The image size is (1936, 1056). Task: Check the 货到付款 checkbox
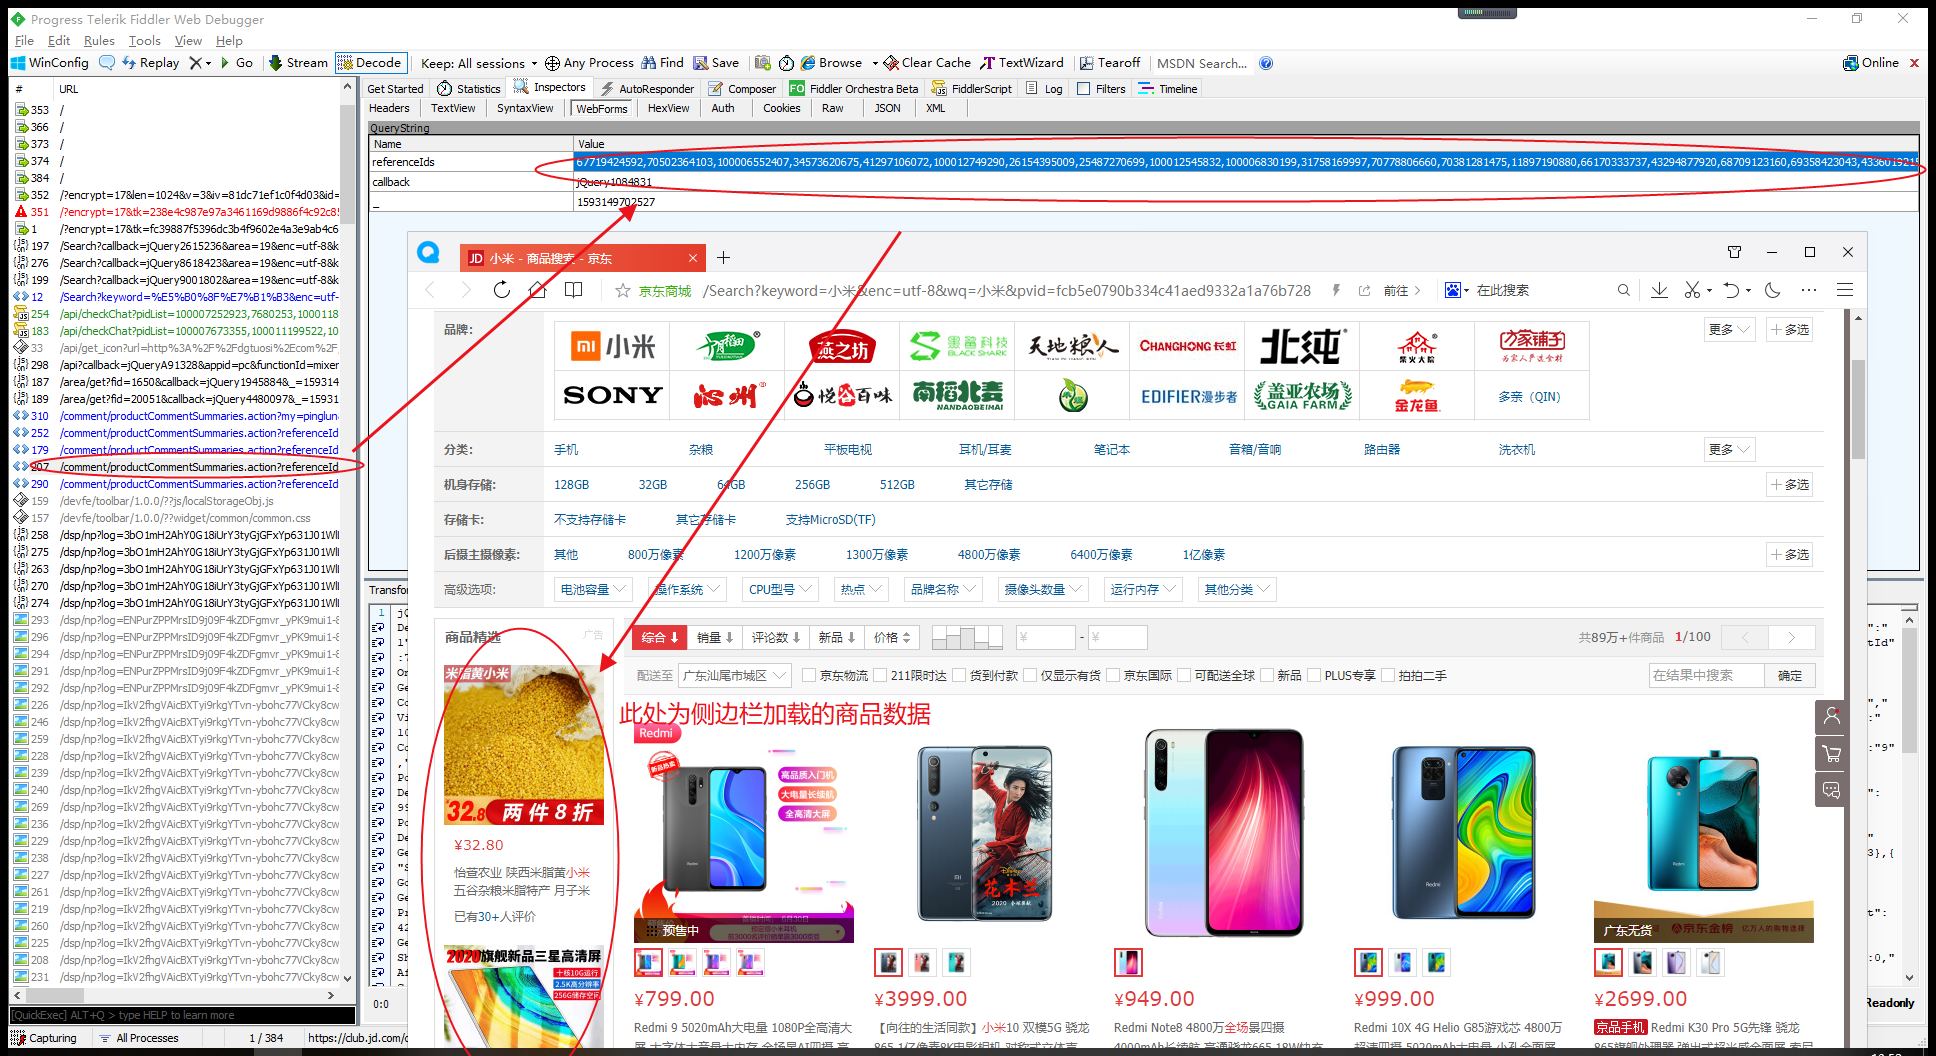click(x=959, y=676)
